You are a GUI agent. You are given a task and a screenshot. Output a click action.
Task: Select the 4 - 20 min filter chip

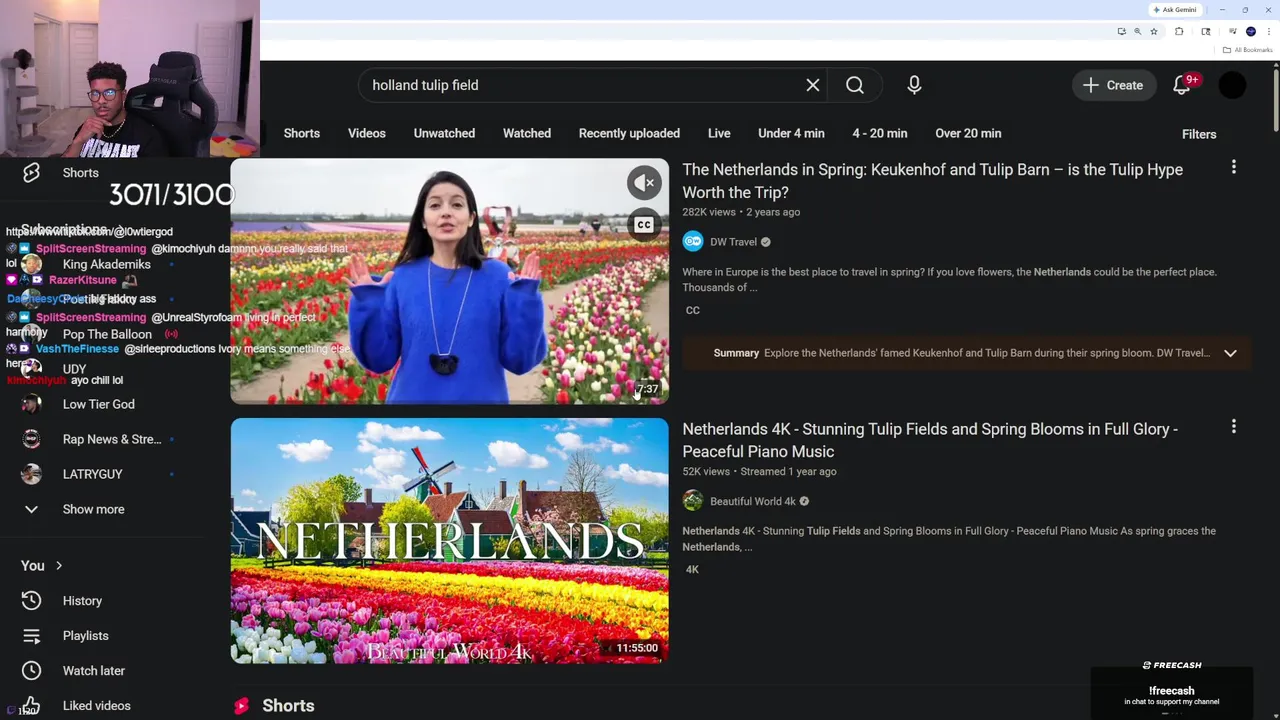(x=880, y=133)
